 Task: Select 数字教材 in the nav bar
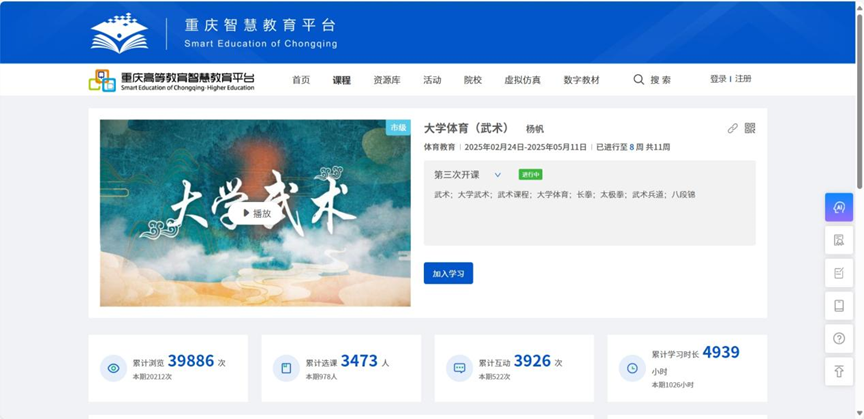click(x=581, y=80)
